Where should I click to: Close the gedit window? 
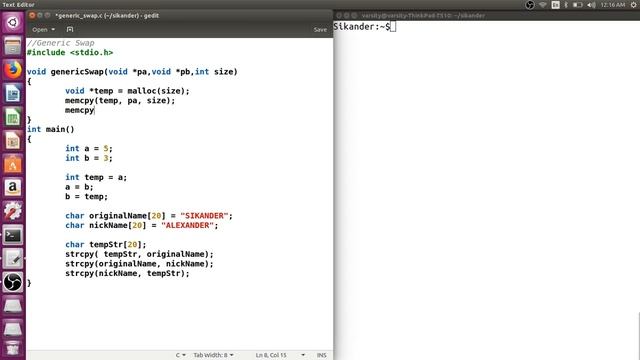coord(32,15)
